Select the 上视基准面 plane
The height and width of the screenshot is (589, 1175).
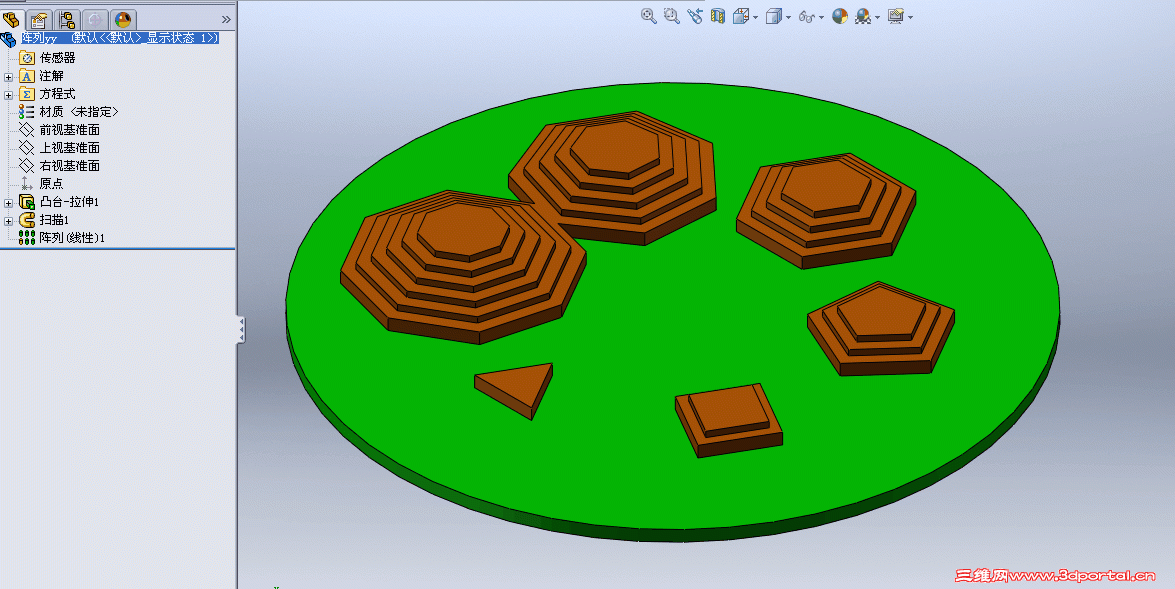70,148
